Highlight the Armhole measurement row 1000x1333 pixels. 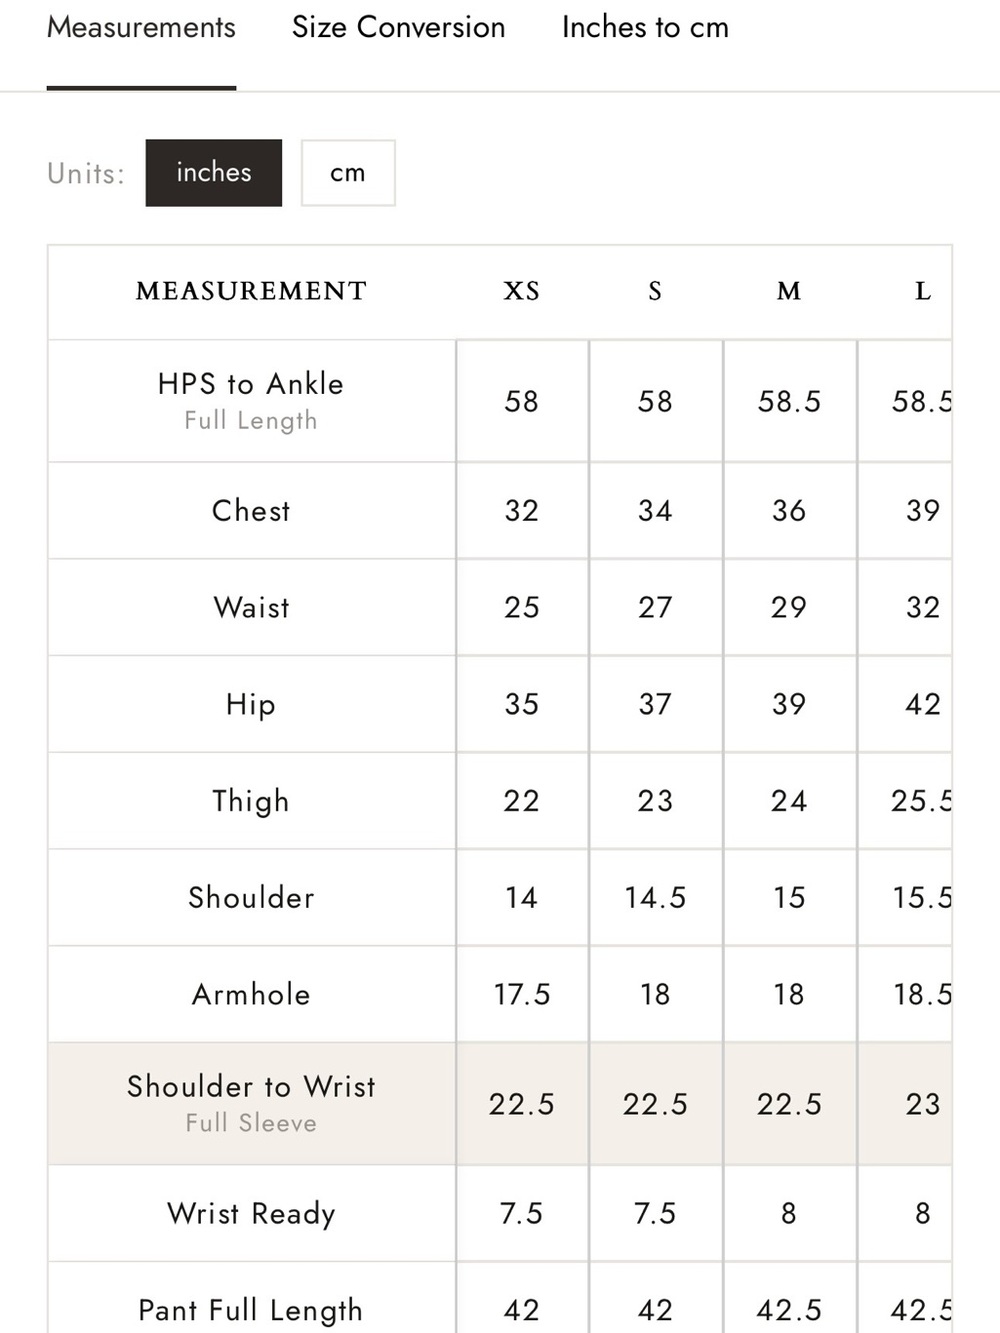[x=500, y=994]
